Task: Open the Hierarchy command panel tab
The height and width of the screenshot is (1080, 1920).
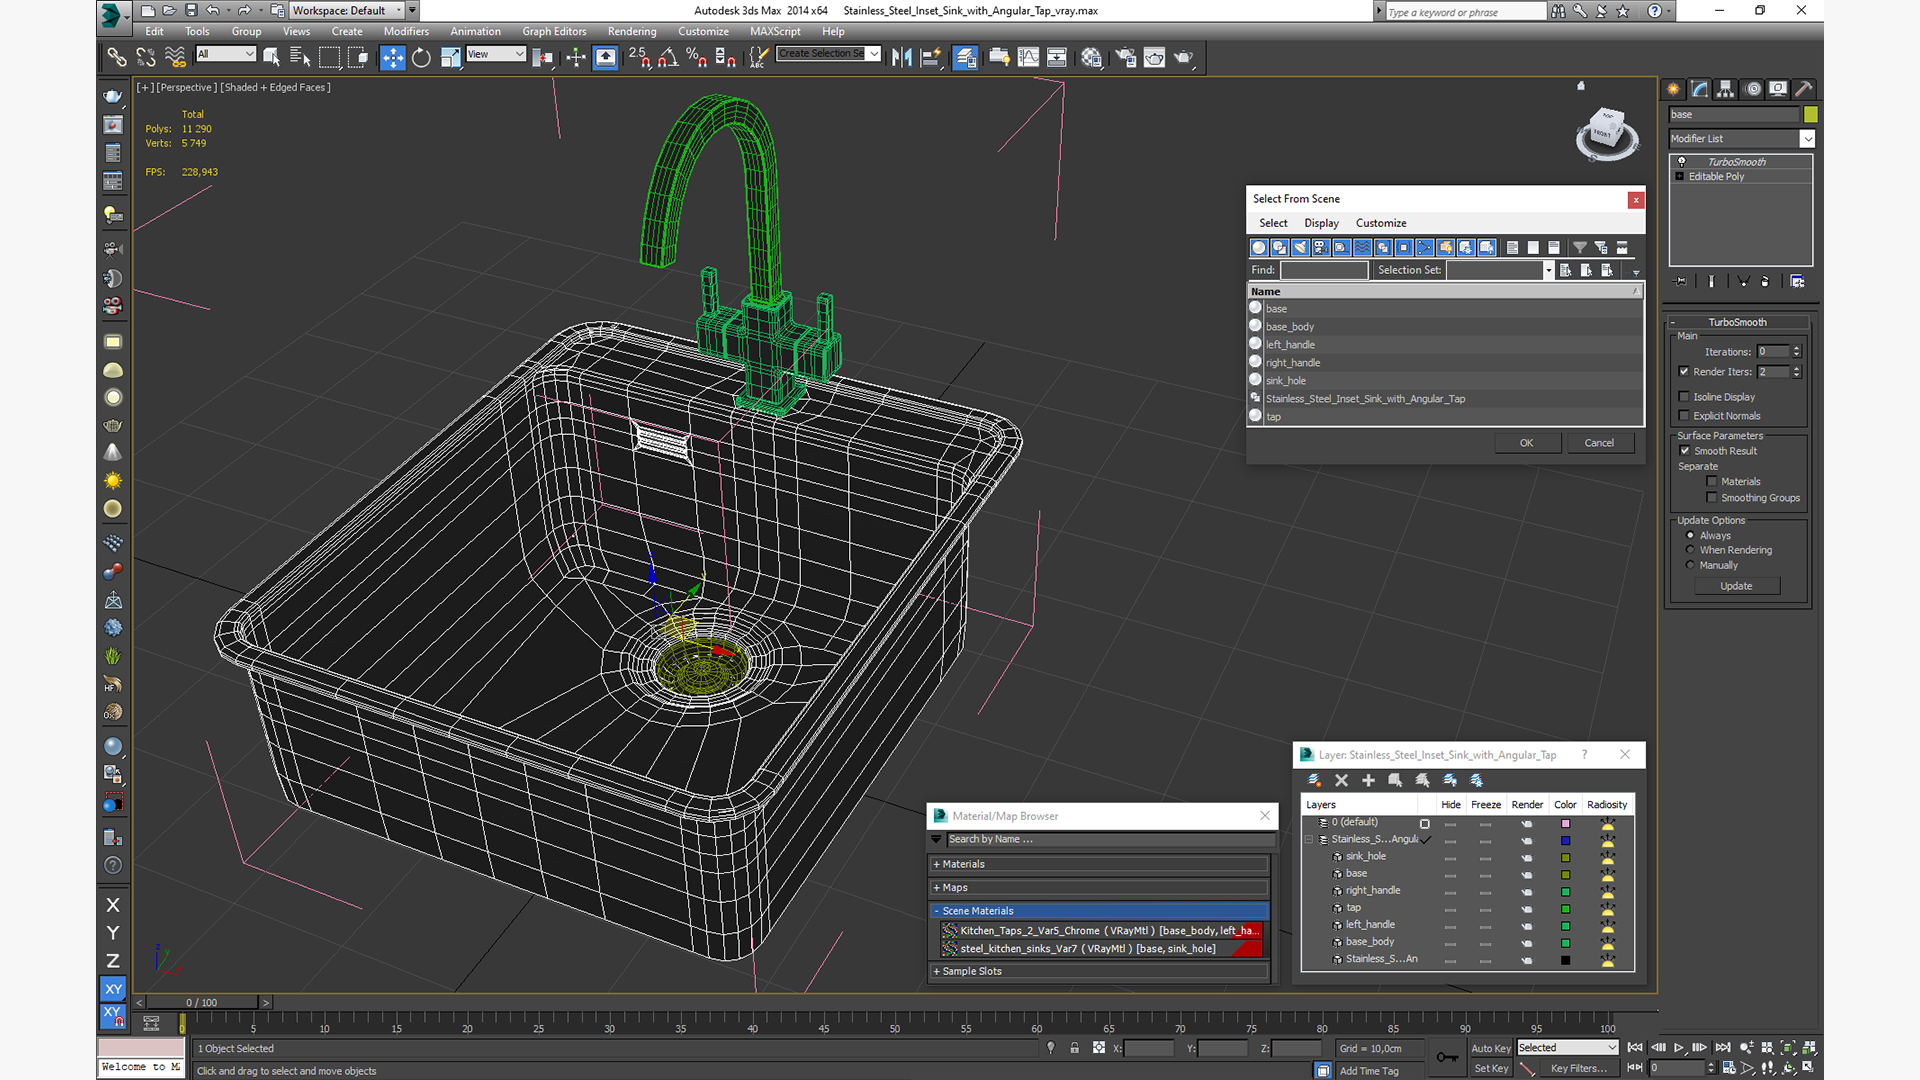Action: pos(1725,89)
